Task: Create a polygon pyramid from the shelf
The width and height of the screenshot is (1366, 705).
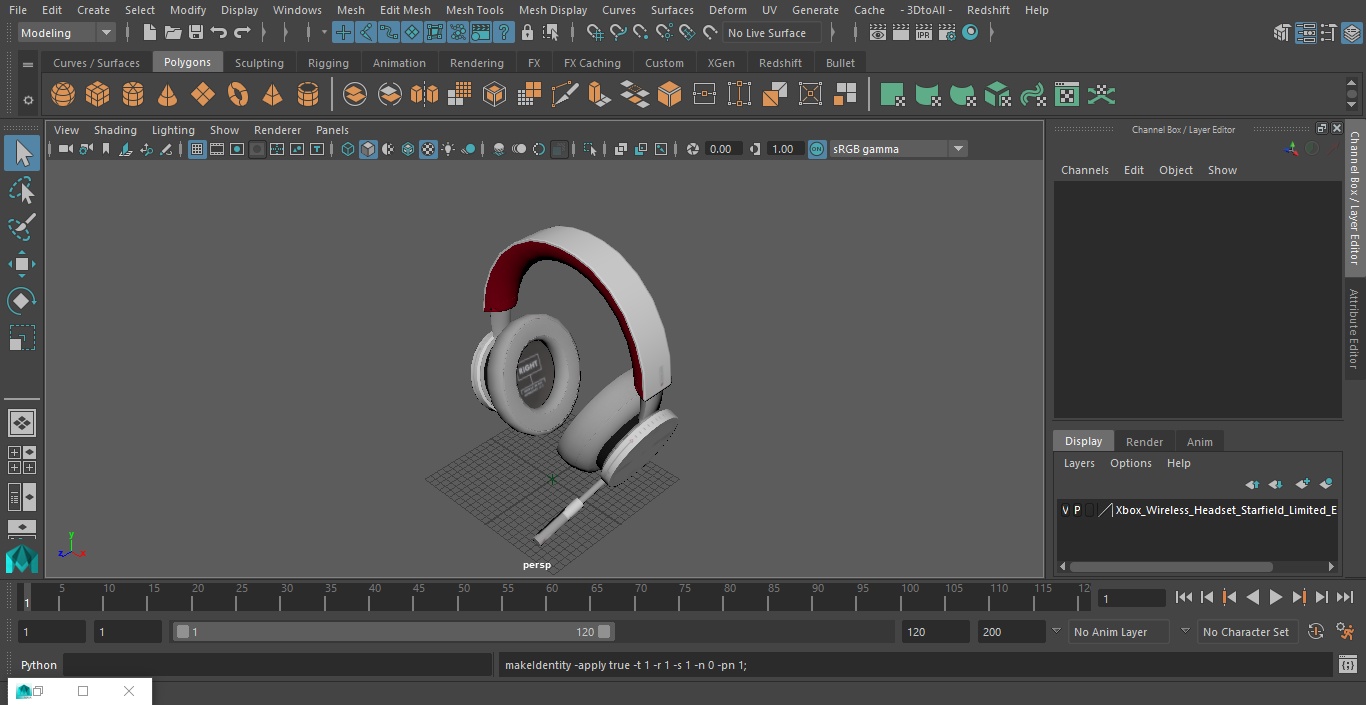Action: (x=273, y=95)
